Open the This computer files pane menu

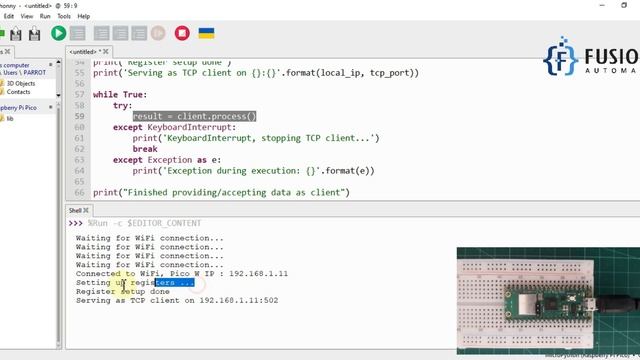coord(51,64)
